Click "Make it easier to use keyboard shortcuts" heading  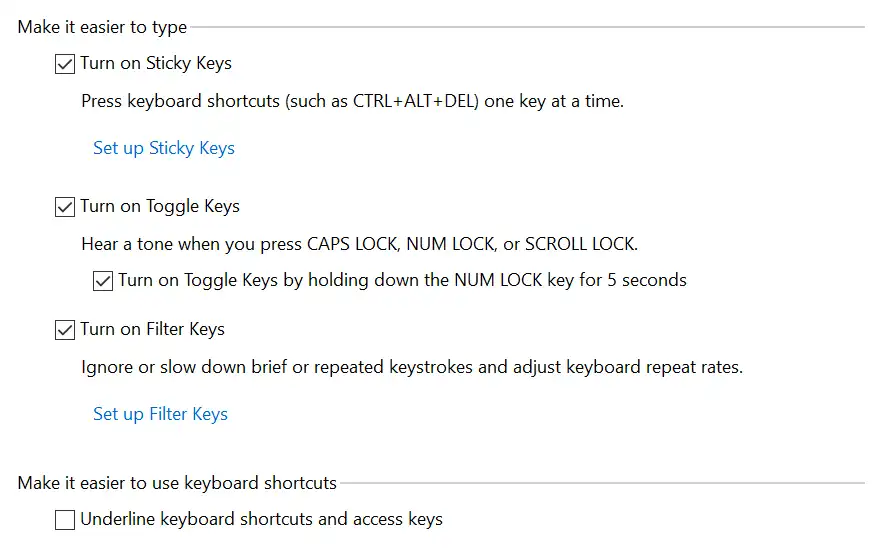[x=177, y=483]
